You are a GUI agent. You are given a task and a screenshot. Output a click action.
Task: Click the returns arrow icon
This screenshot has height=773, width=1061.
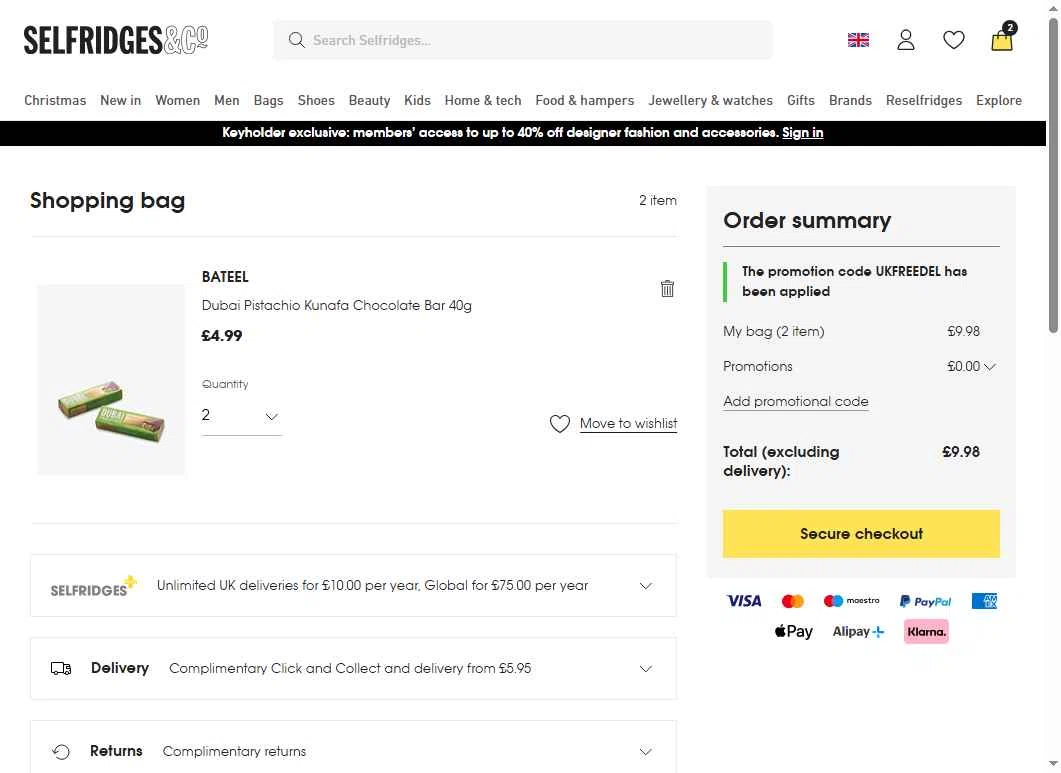(x=61, y=751)
